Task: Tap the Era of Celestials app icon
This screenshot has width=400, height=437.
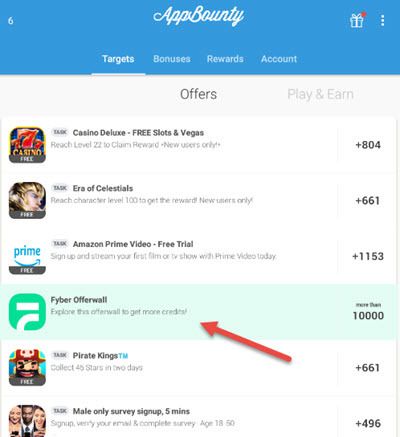Action: tap(27, 200)
